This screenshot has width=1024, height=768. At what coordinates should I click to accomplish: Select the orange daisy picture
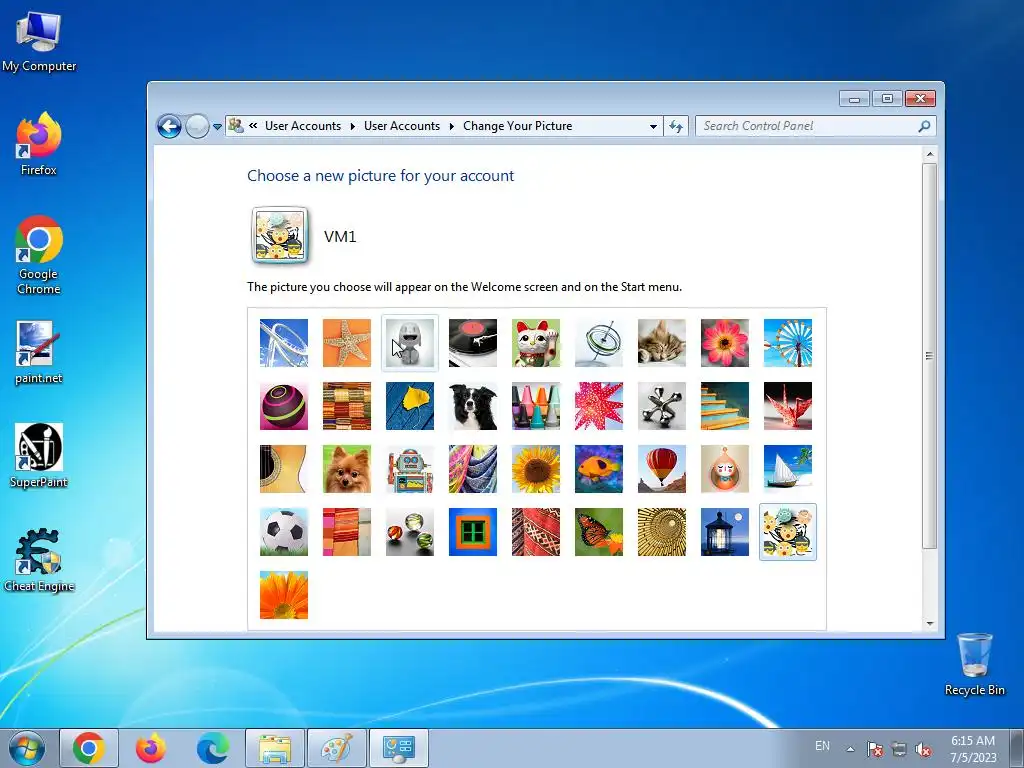tap(283, 595)
